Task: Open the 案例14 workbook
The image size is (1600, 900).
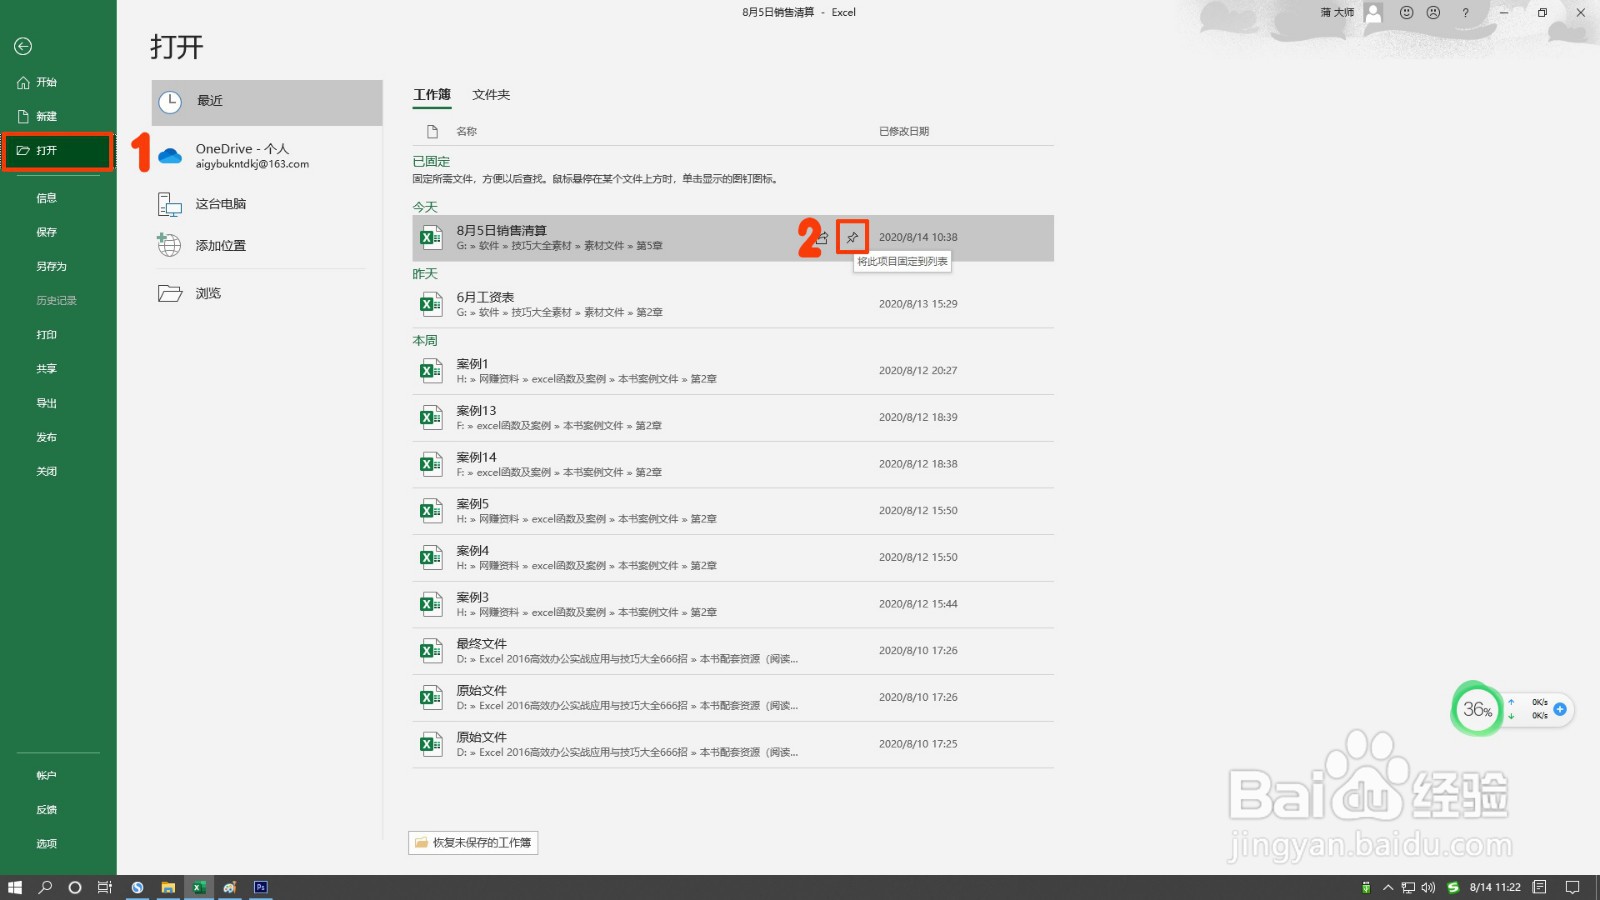Action: coord(733,464)
